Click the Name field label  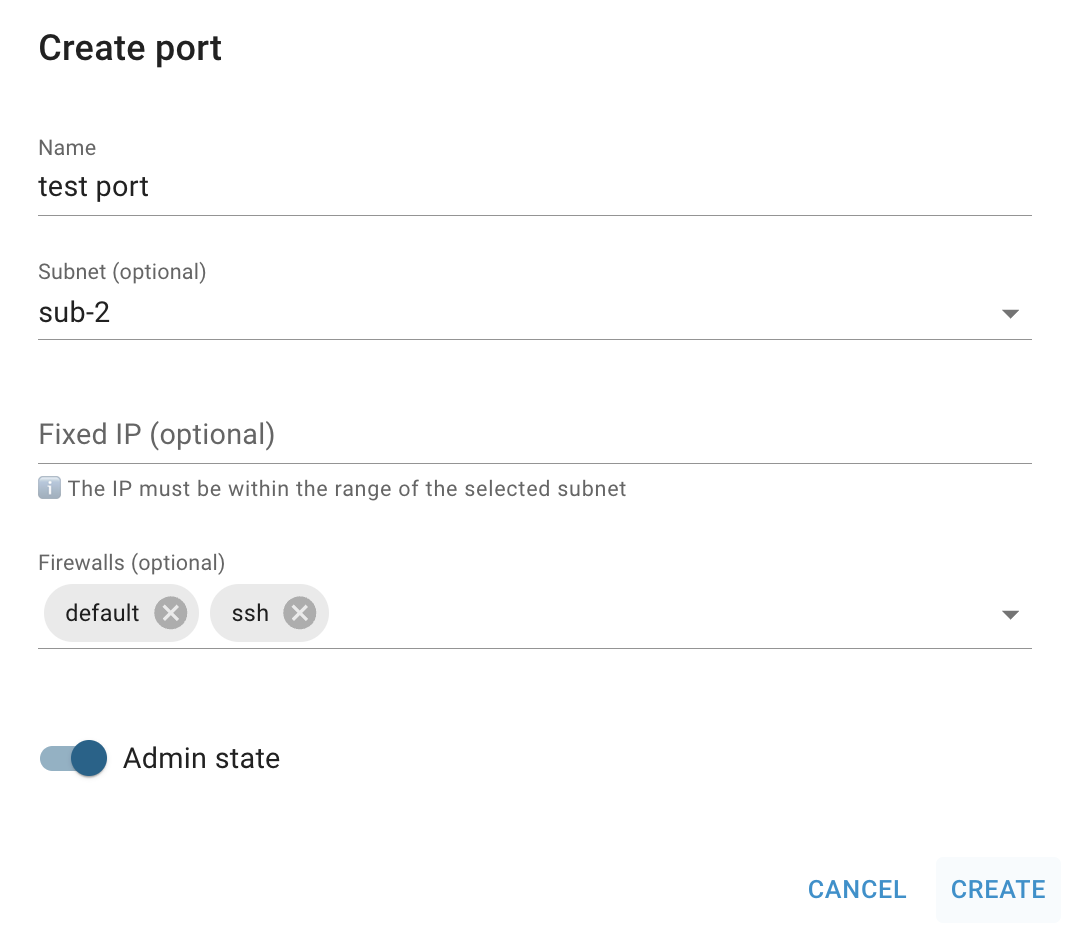coord(67,148)
